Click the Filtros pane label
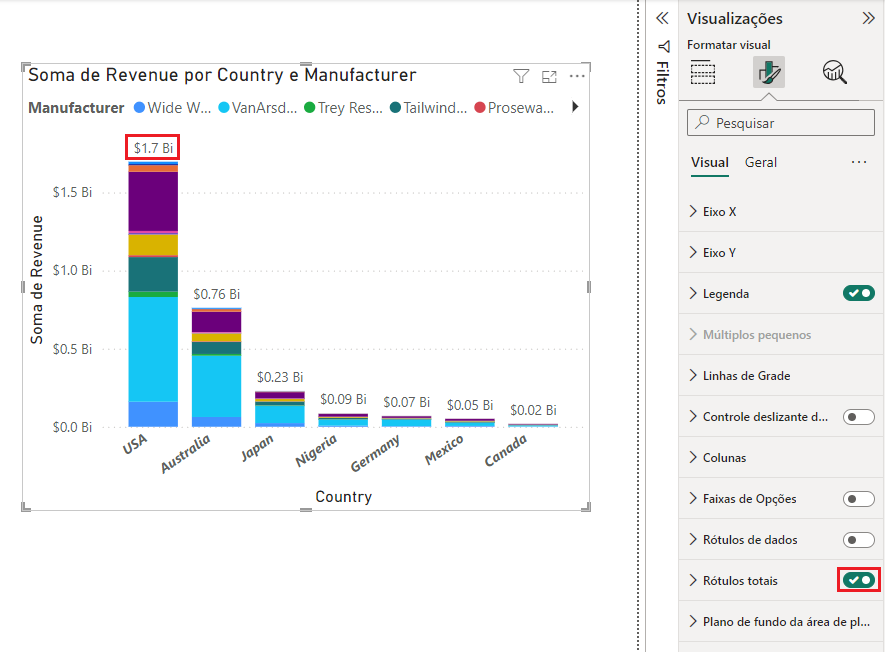Image resolution: width=885 pixels, height=652 pixels. (x=663, y=83)
